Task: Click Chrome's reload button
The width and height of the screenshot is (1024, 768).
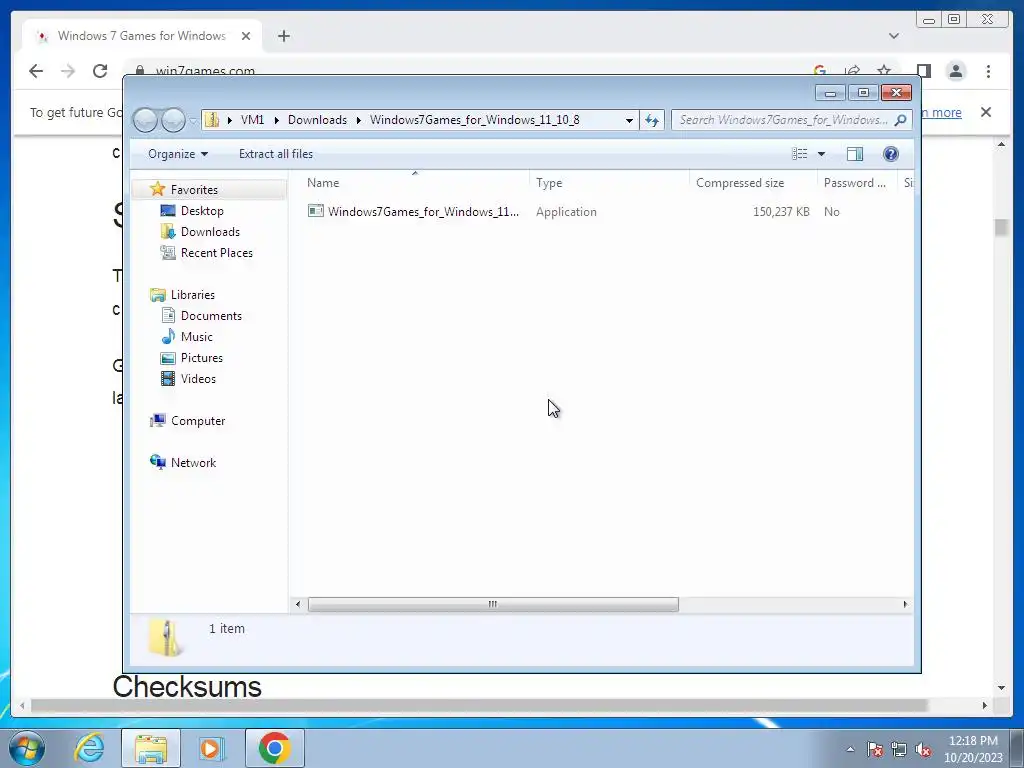Action: [x=100, y=71]
